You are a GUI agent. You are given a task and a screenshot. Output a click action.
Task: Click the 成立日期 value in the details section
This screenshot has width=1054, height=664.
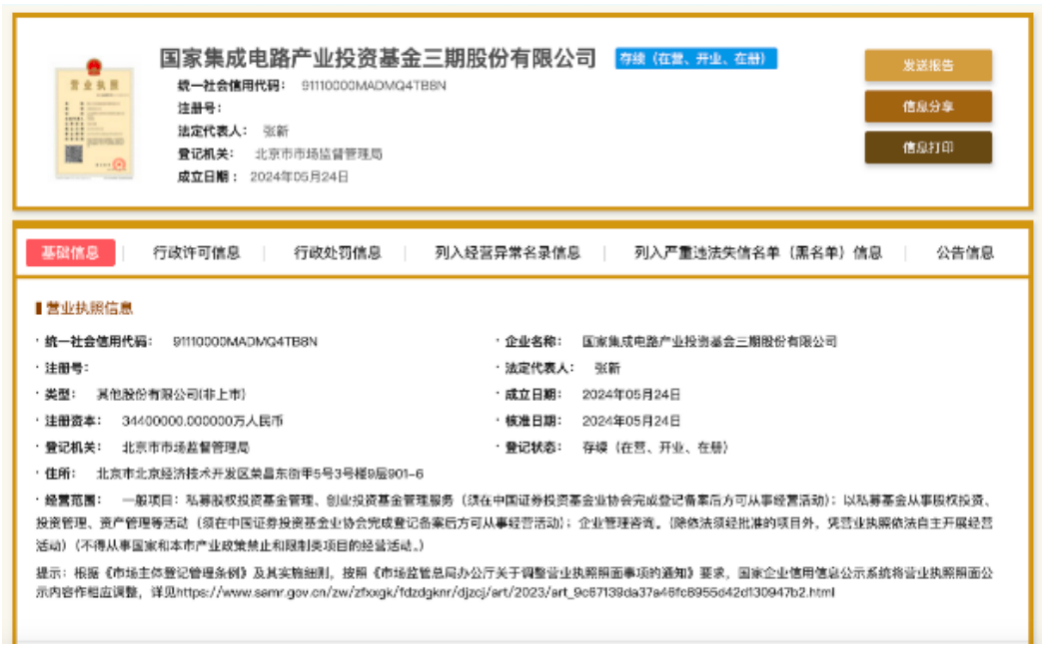click(631, 395)
